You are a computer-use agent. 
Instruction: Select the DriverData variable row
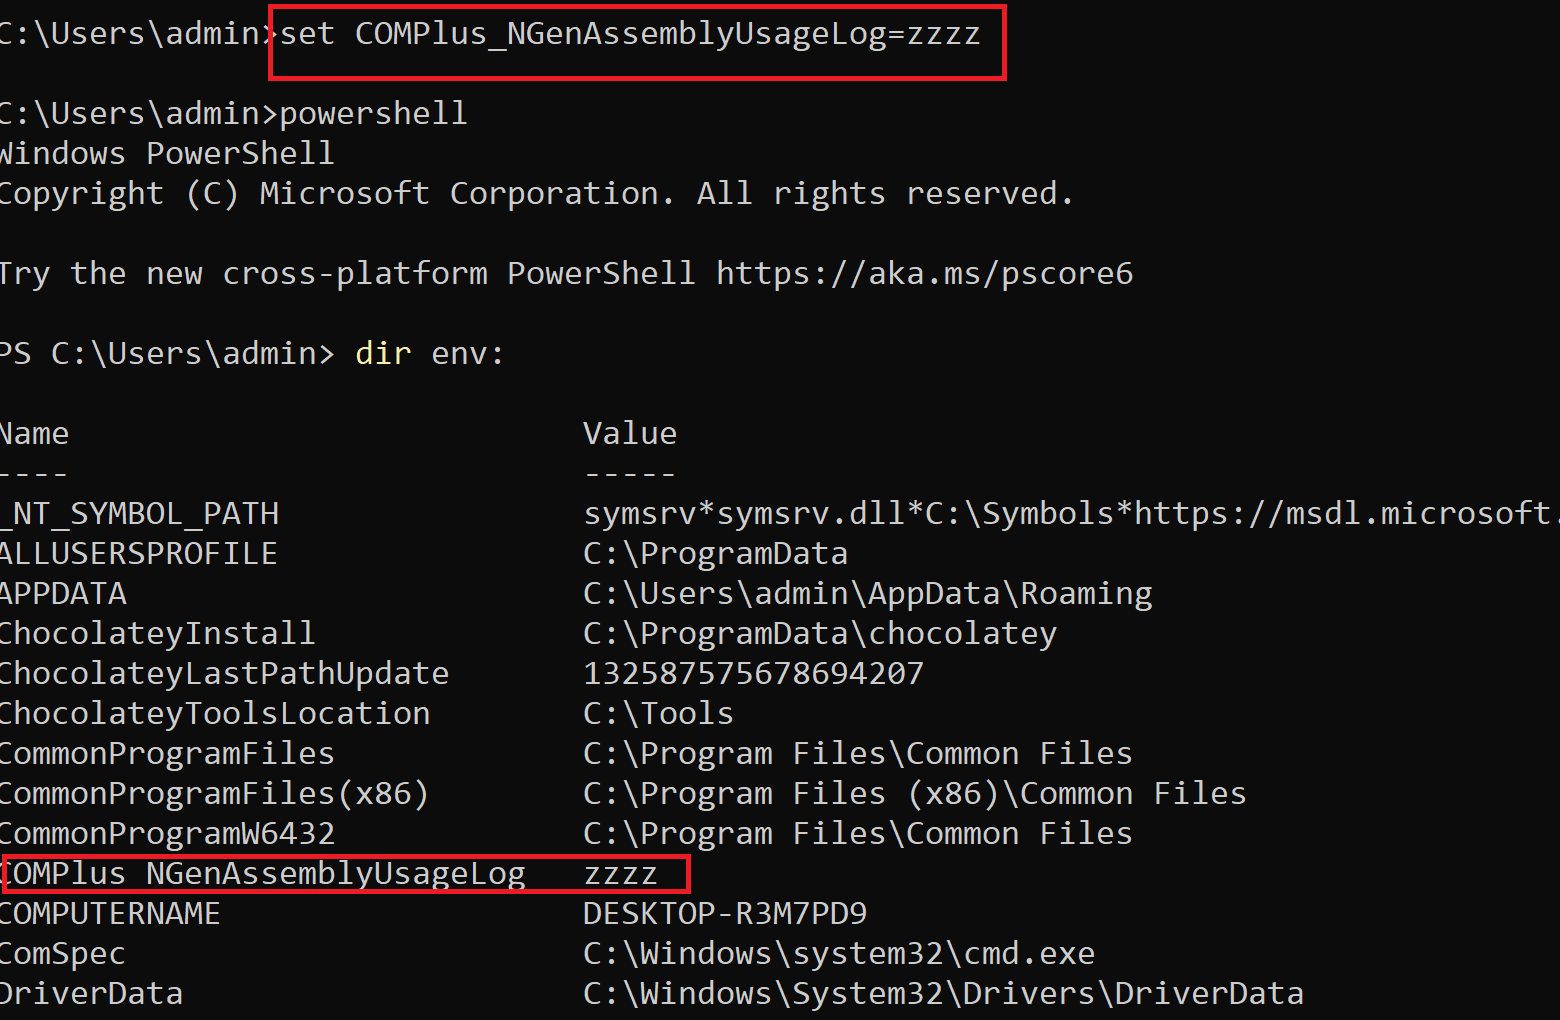(91, 993)
